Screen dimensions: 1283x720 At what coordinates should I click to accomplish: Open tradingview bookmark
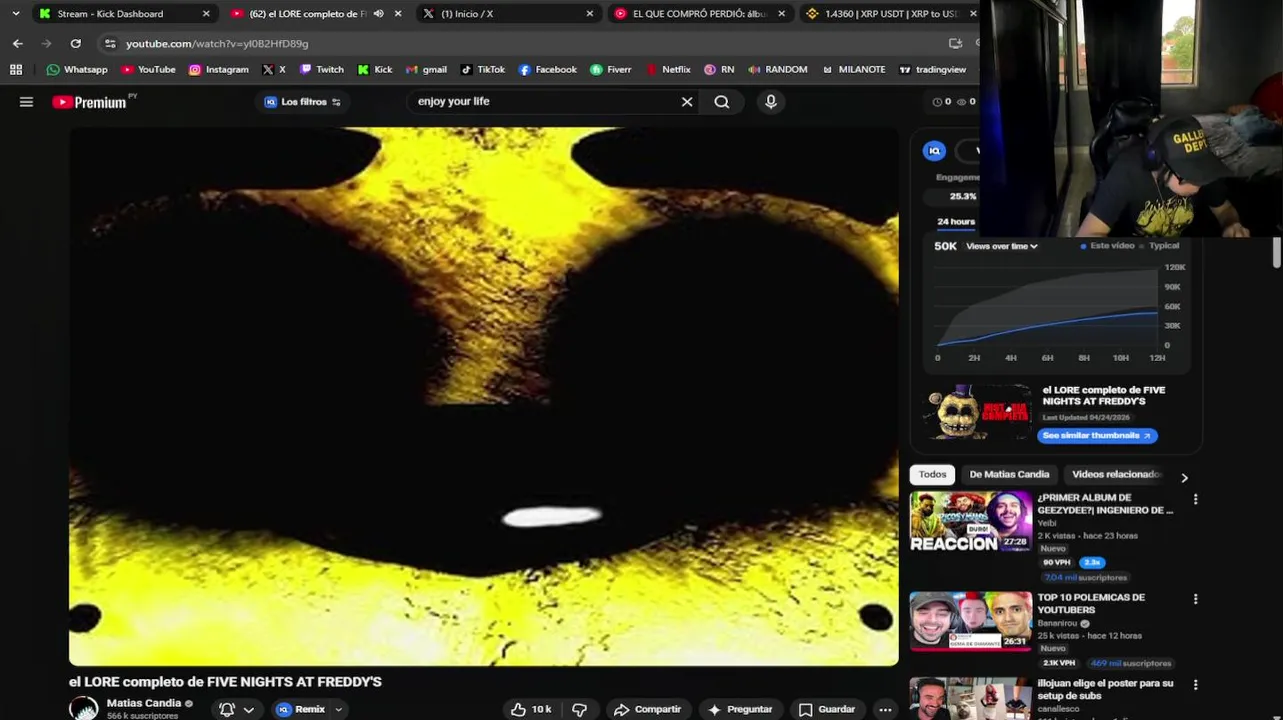tap(932, 69)
